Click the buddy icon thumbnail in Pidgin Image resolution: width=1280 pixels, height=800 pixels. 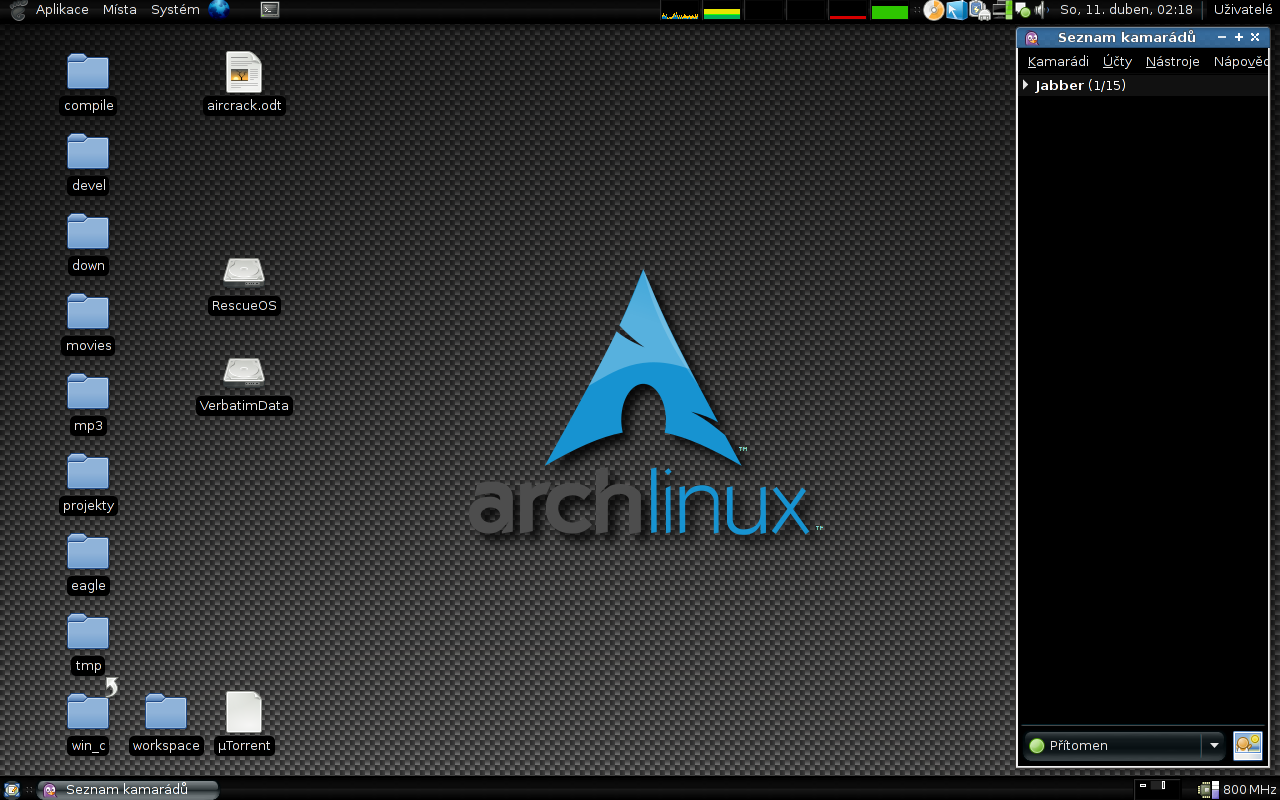[x=1247, y=745]
